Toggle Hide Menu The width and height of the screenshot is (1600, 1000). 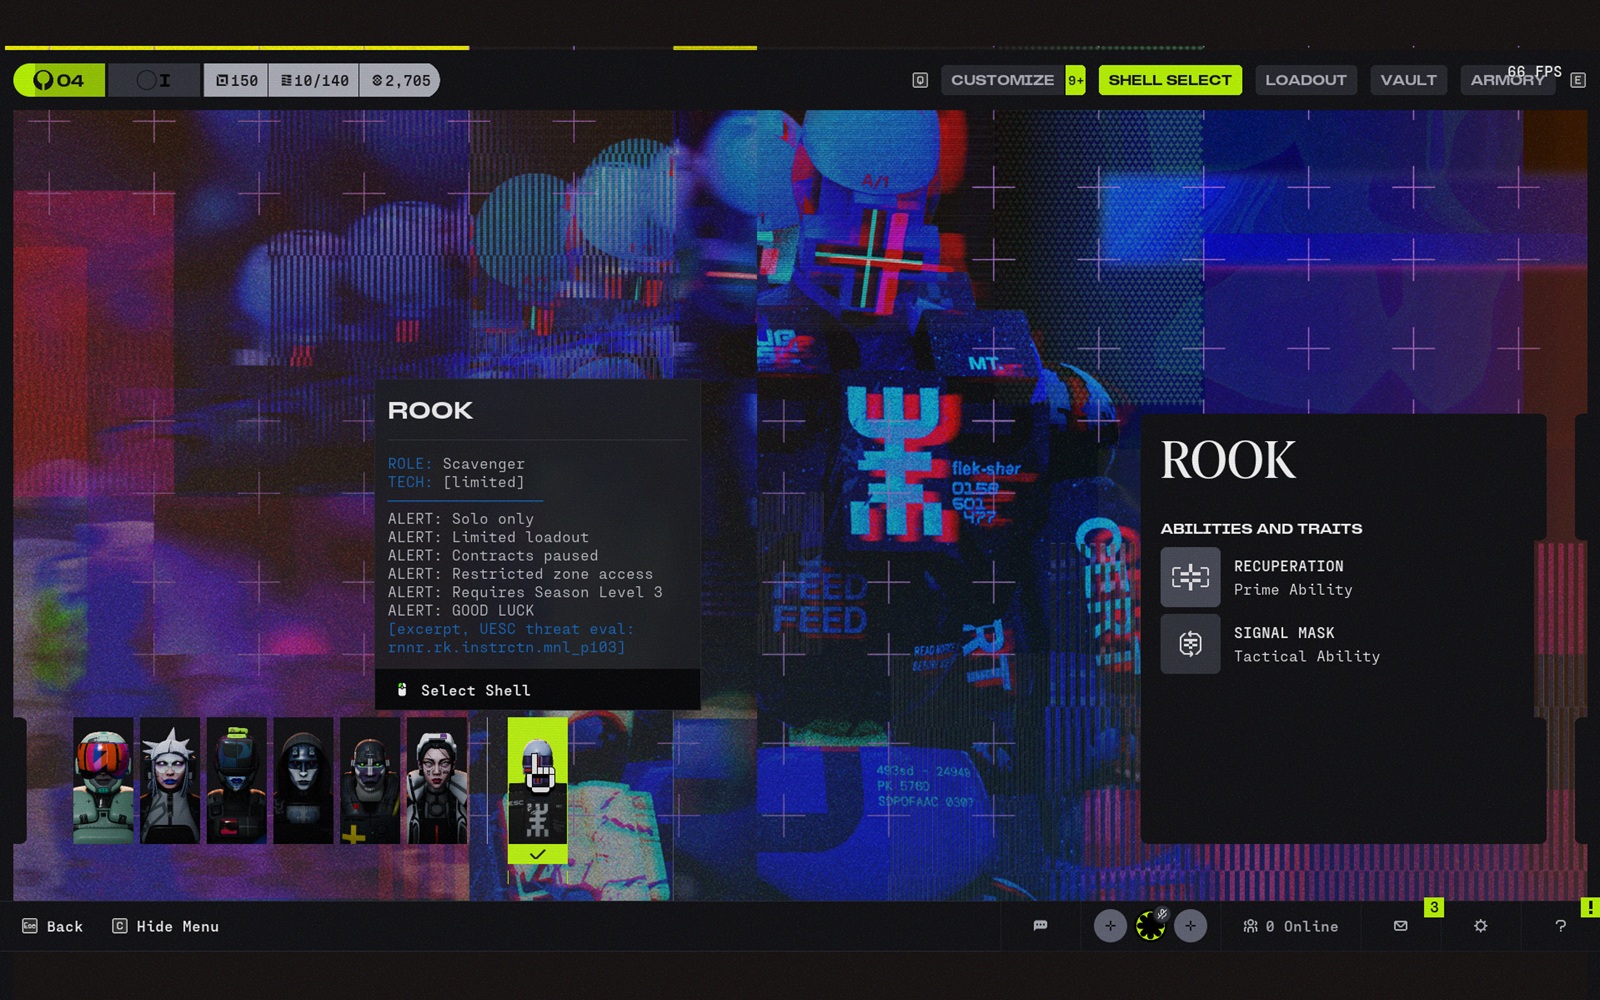[x=165, y=926]
